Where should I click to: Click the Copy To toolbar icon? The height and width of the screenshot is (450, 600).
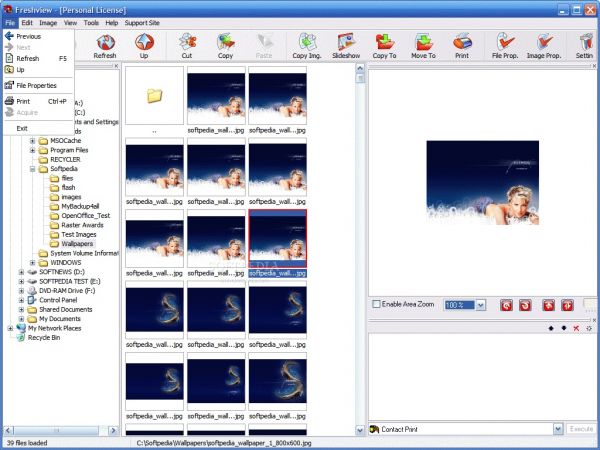pyautogui.click(x=385, y=46)
